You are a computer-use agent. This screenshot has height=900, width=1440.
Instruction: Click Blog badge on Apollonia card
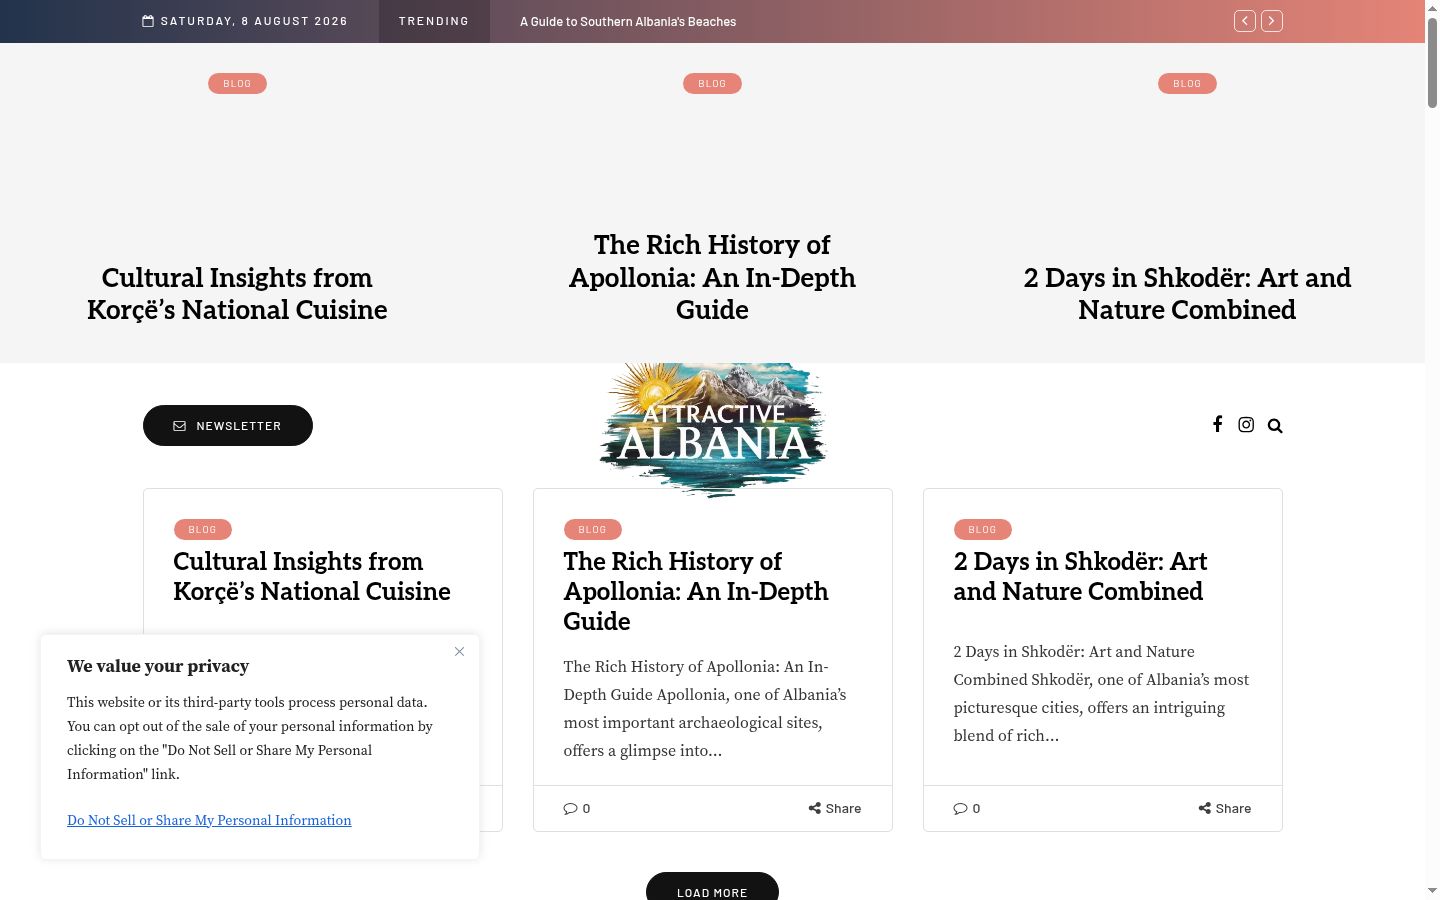(x=593, y=529)
